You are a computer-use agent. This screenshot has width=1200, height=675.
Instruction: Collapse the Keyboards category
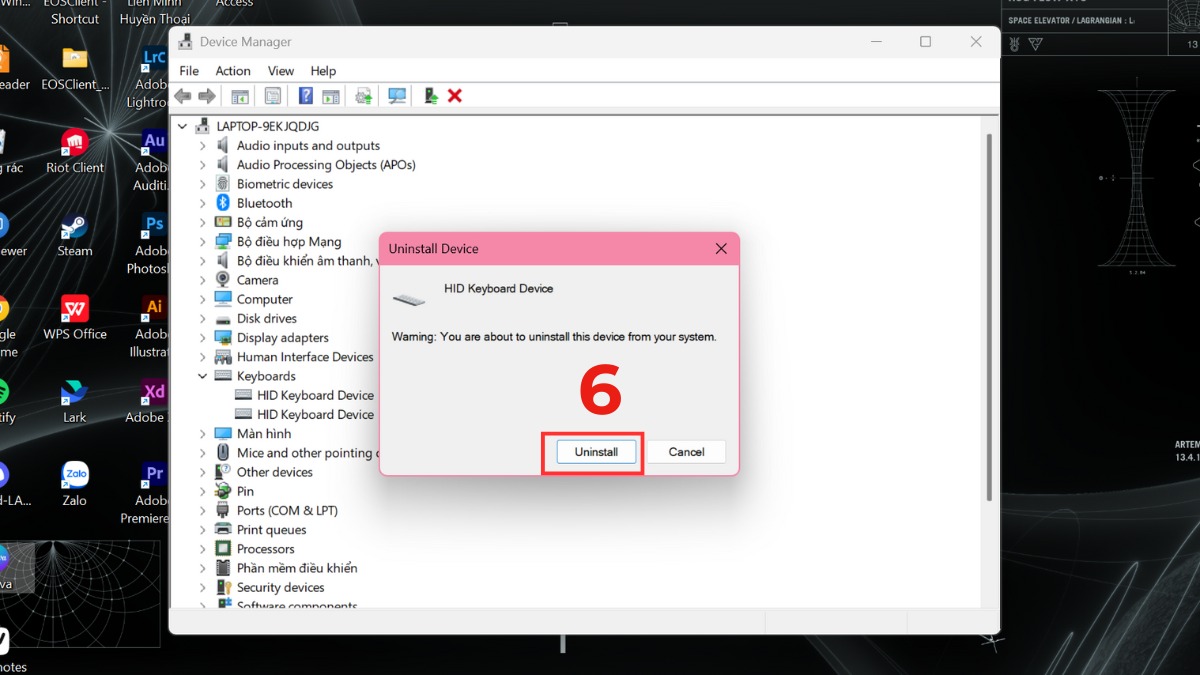[x=205, y=375]
